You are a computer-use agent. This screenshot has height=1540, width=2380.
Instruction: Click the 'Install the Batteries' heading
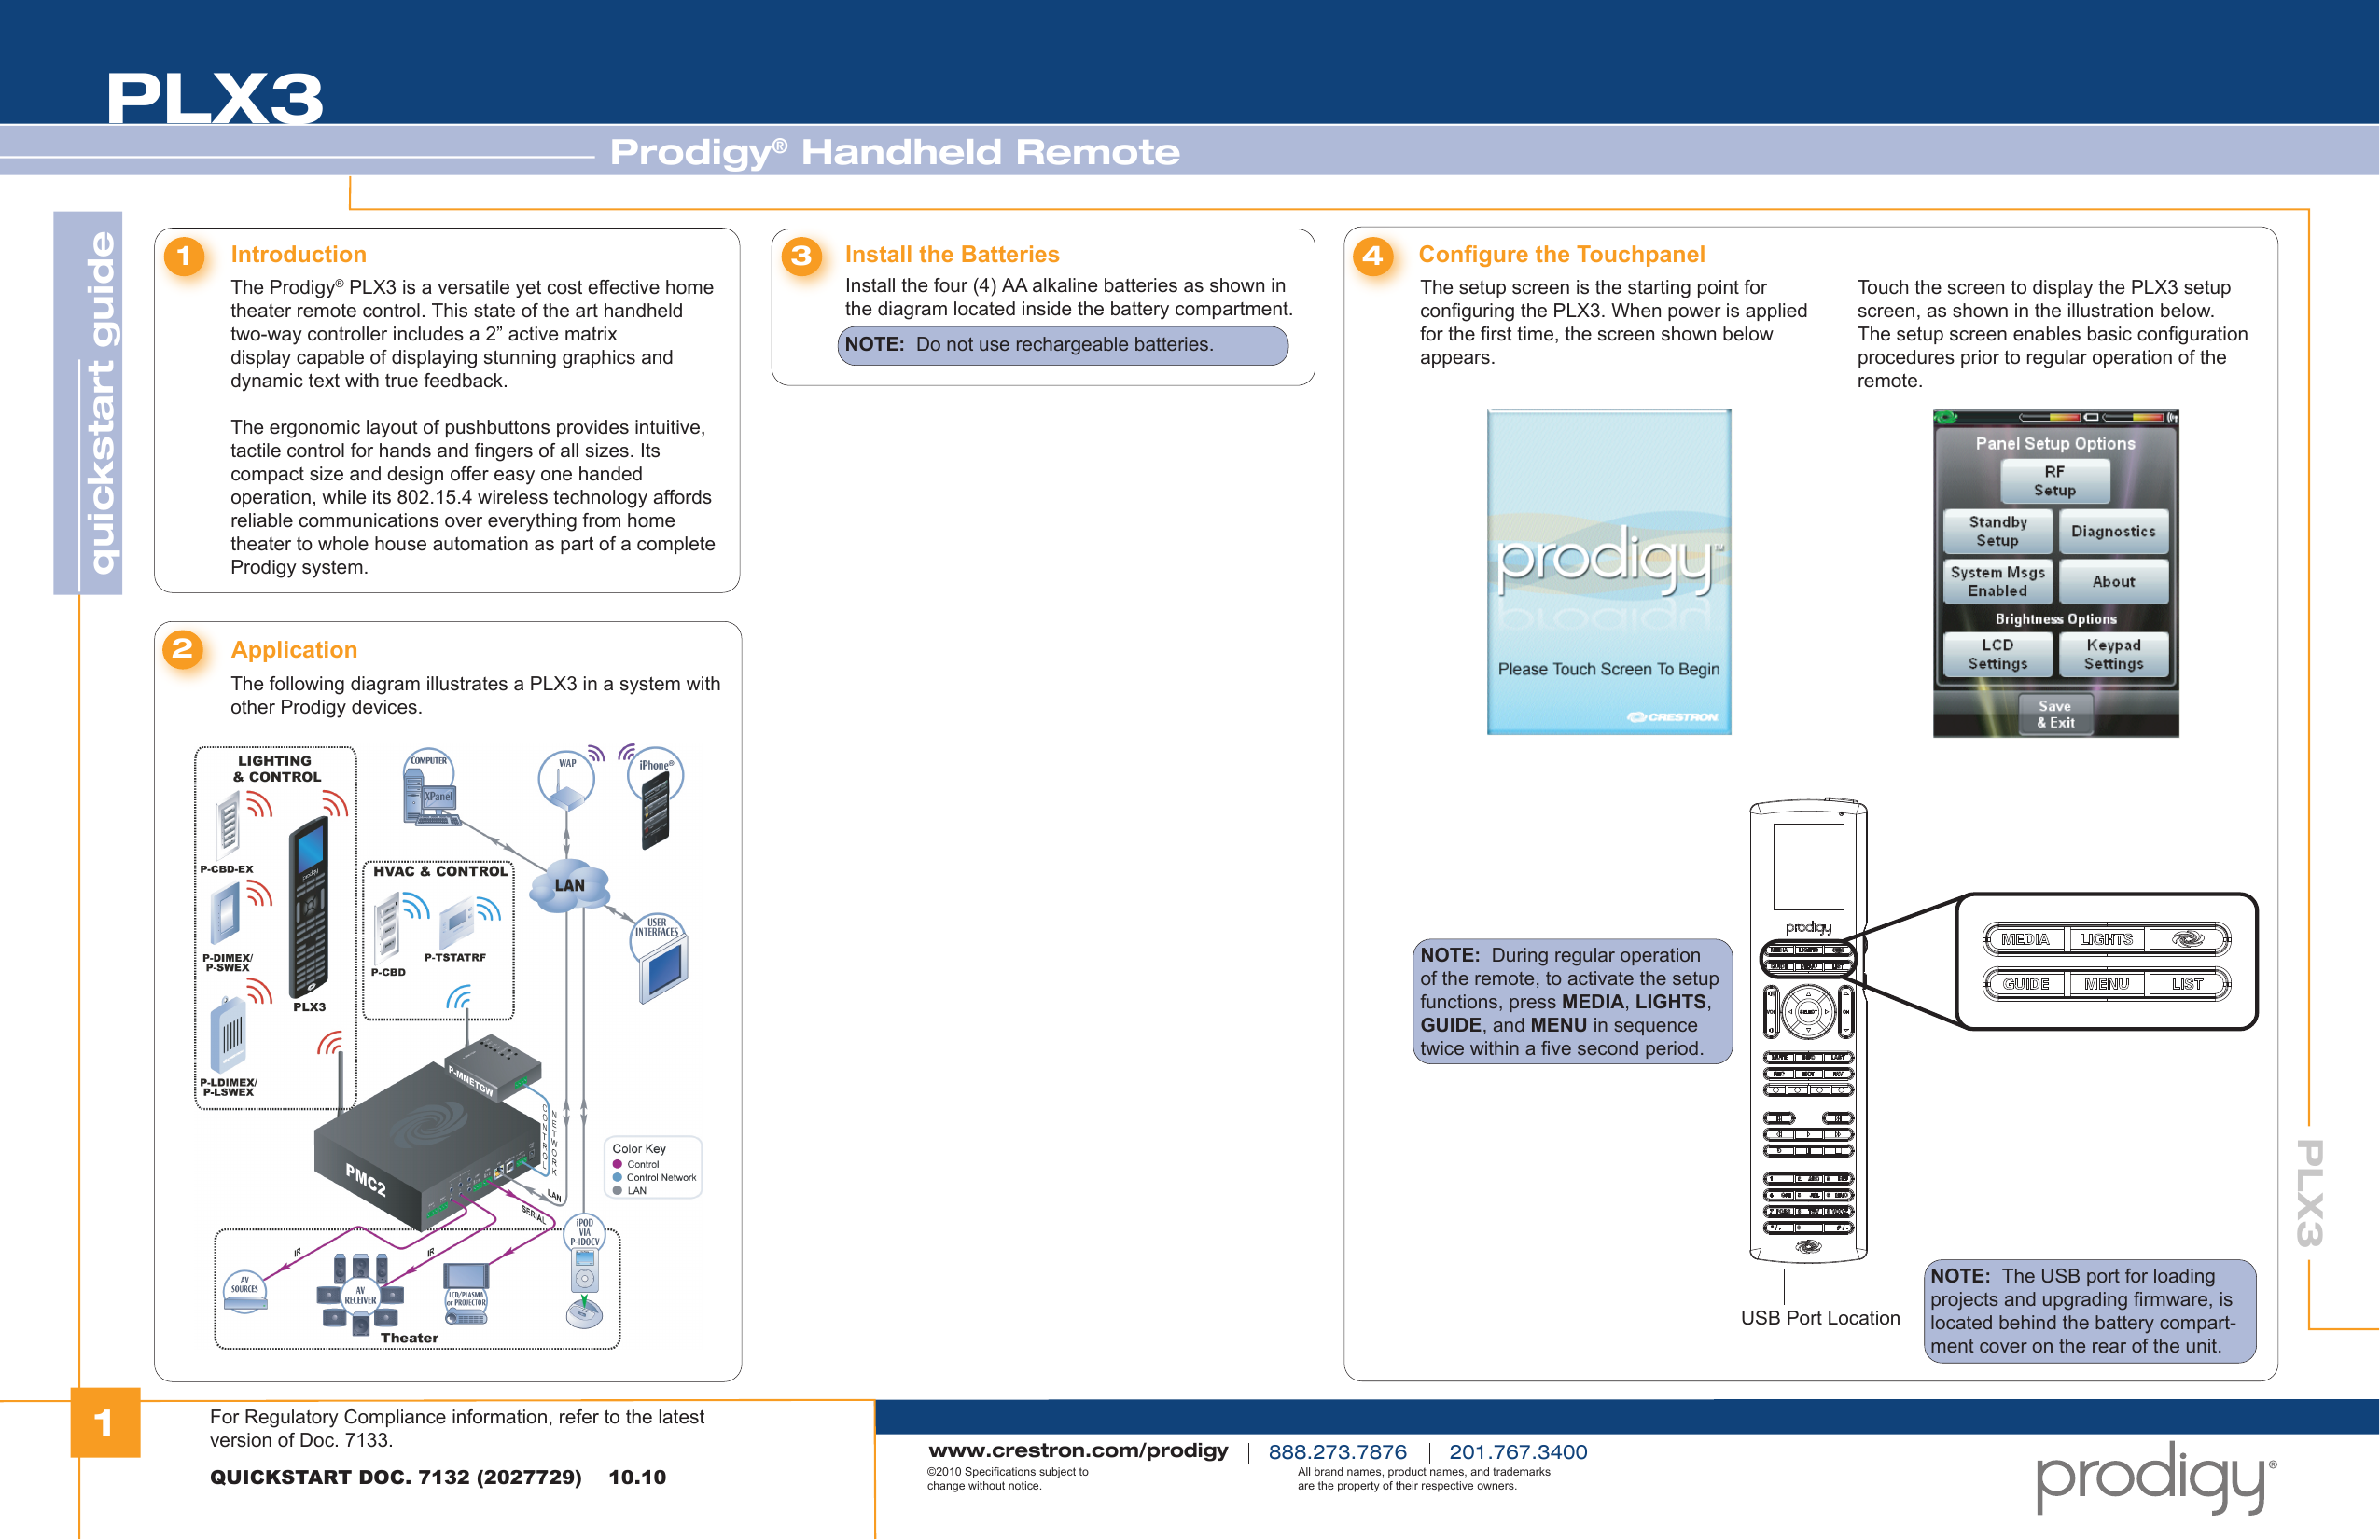(x=952, y=254)
